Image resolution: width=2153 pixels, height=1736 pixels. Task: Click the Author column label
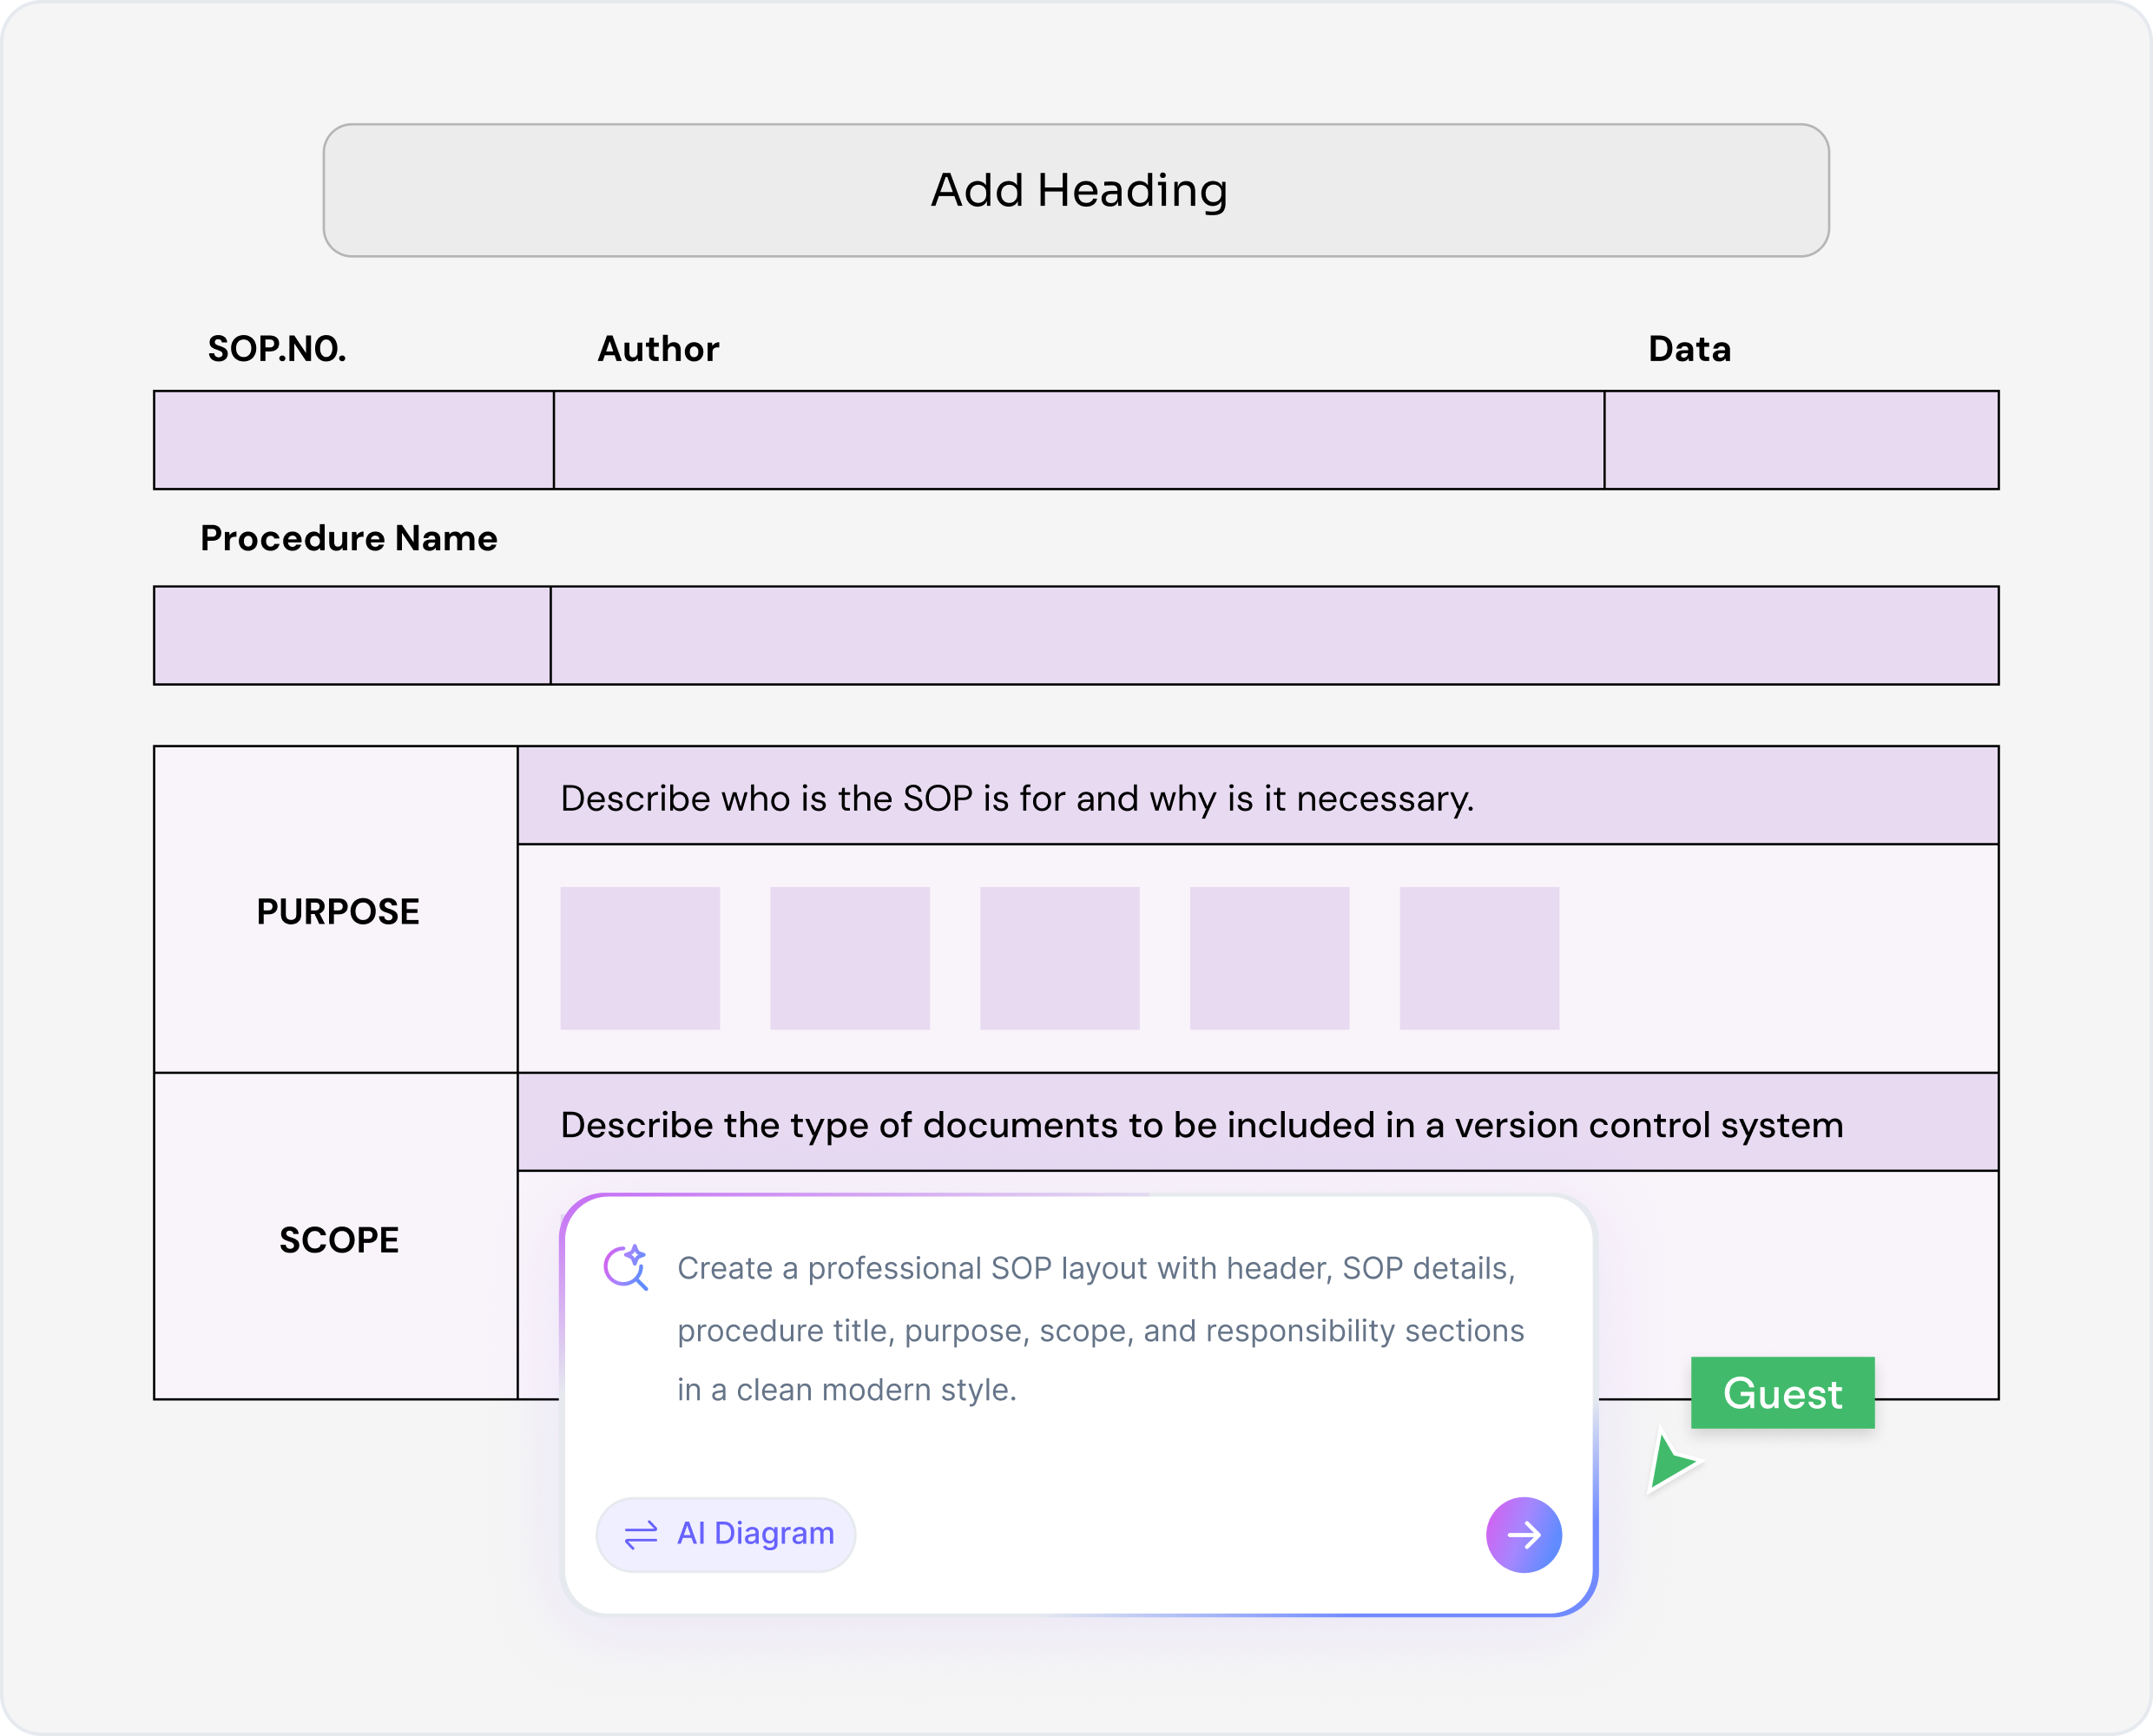point(658,349)
